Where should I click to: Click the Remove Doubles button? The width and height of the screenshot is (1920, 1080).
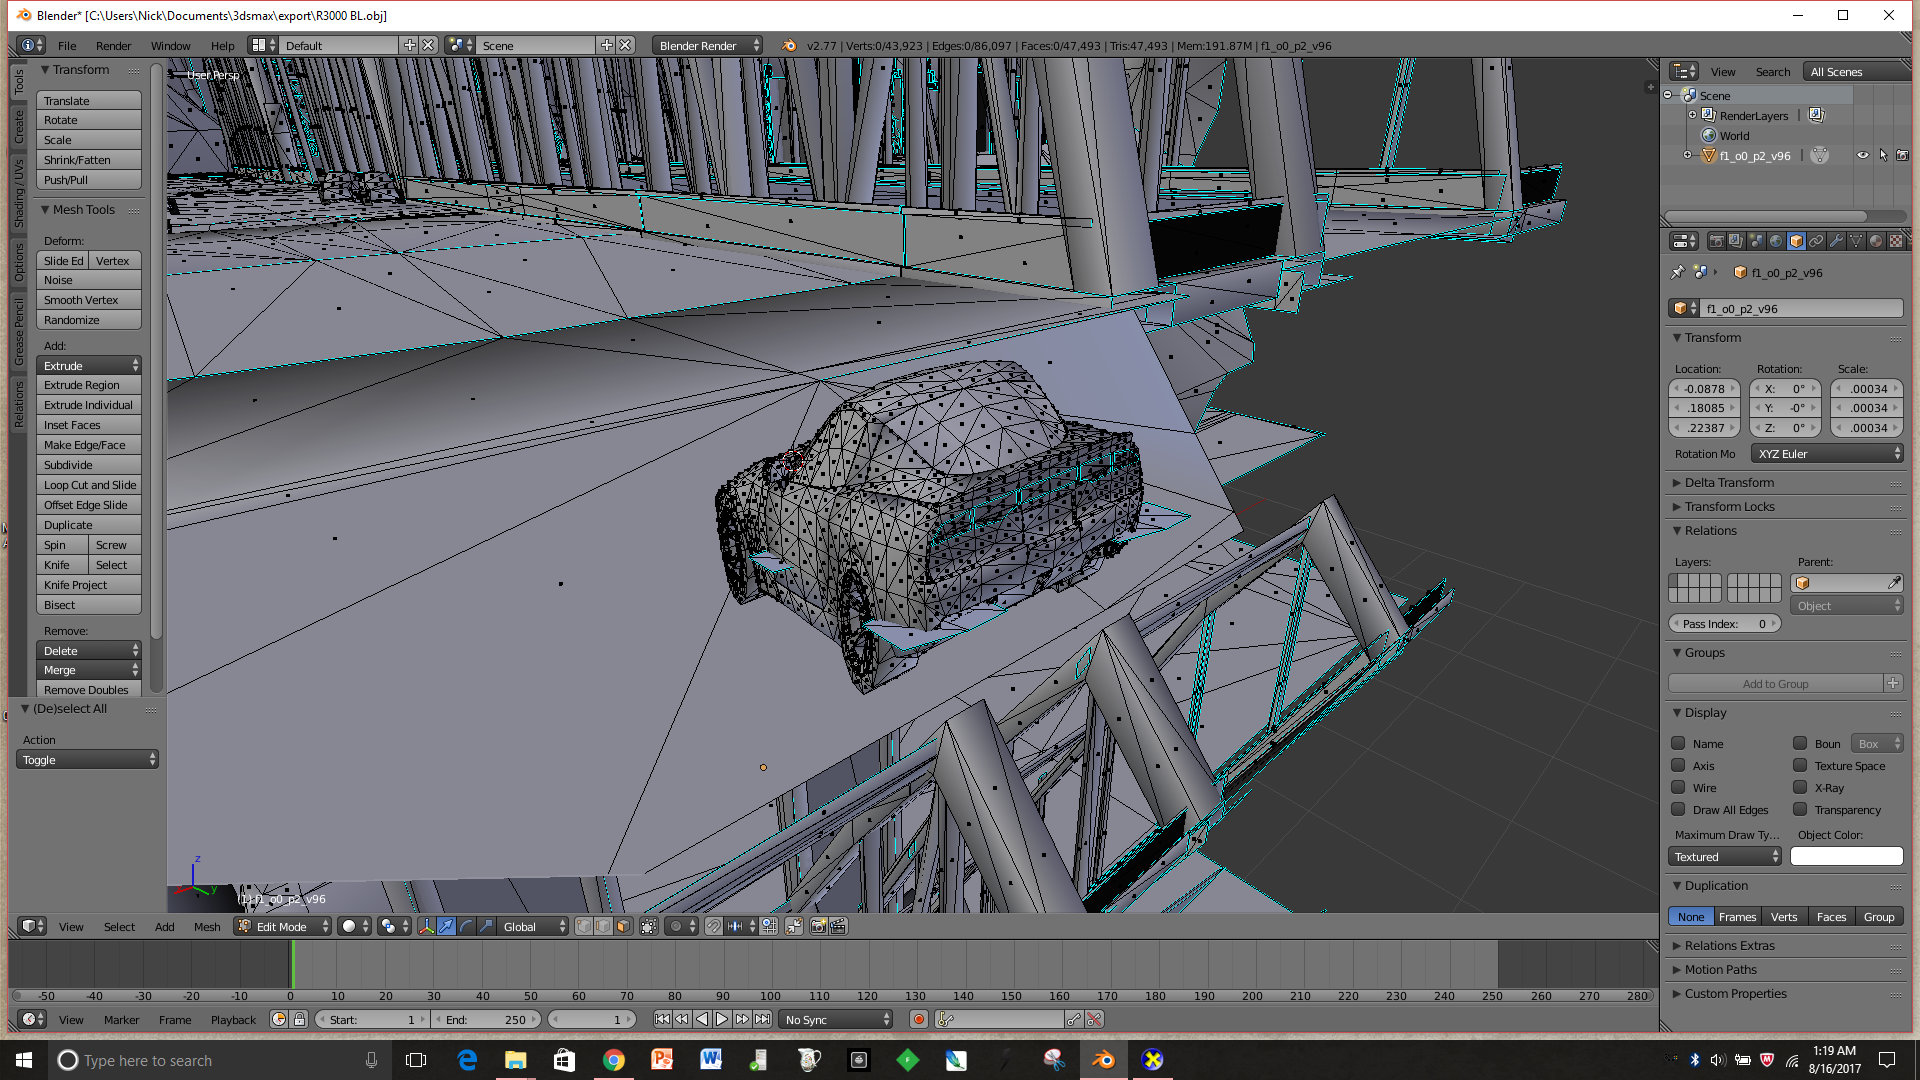(87, 690)
